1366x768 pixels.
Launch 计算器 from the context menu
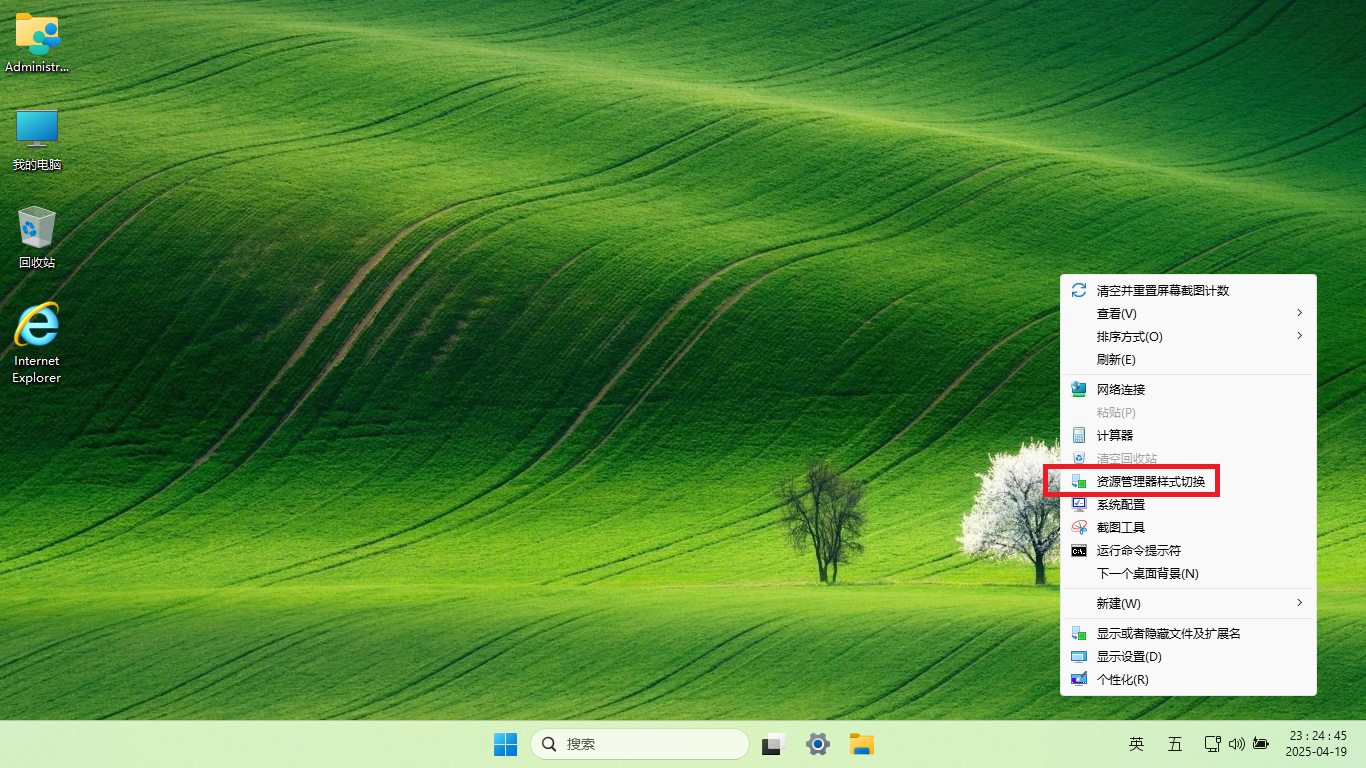pyautogui.click(x=1188, y=435)
